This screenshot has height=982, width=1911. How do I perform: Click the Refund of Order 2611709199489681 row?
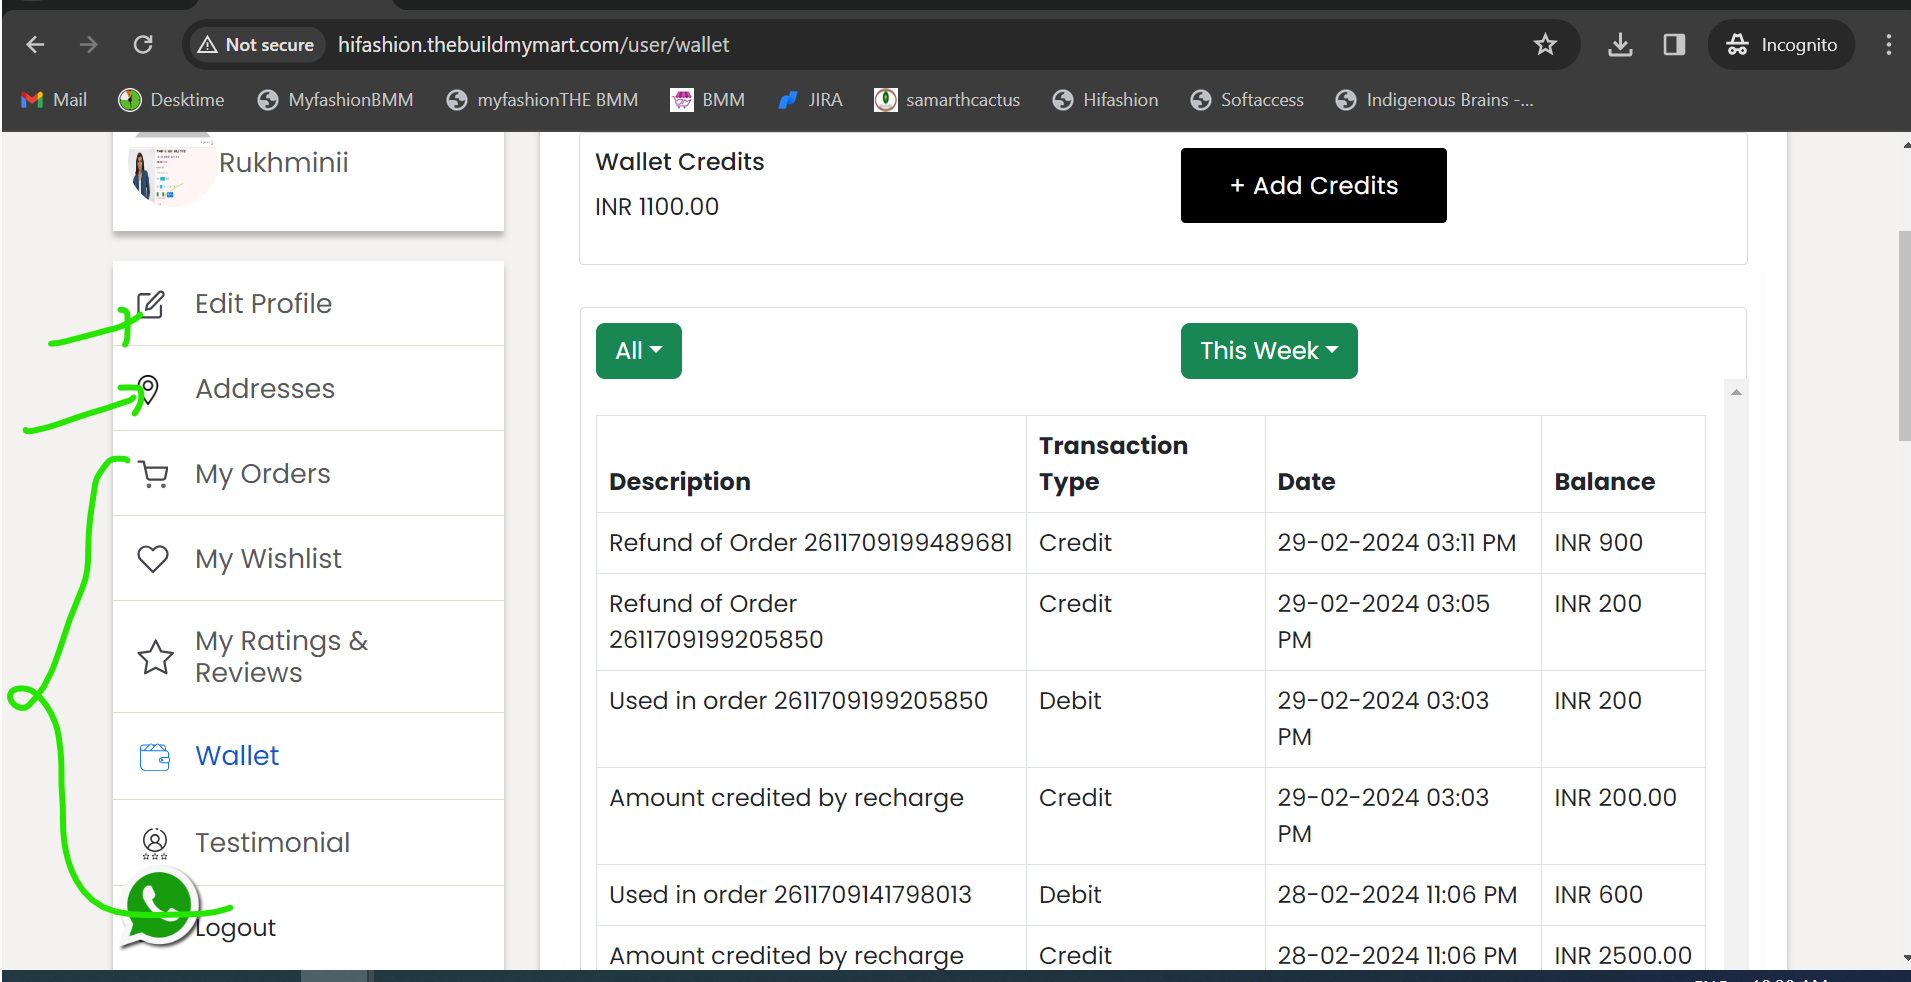(x=1151, y=543)
